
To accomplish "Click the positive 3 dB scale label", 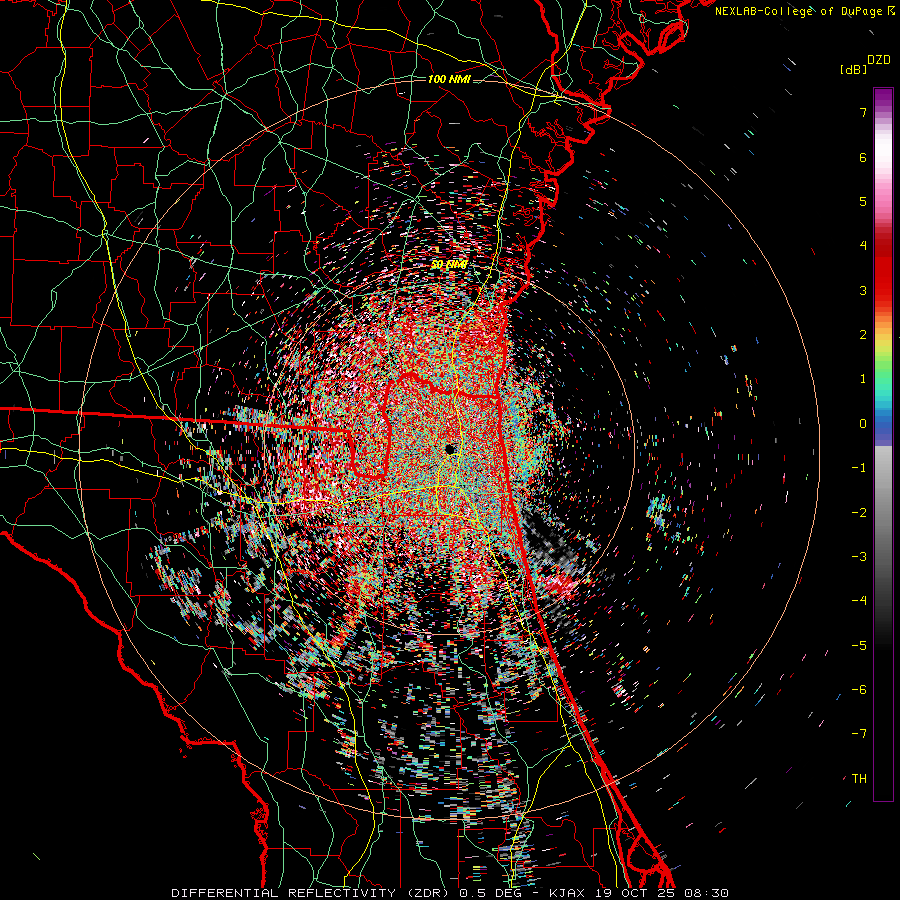I will (x=863, y=290).
